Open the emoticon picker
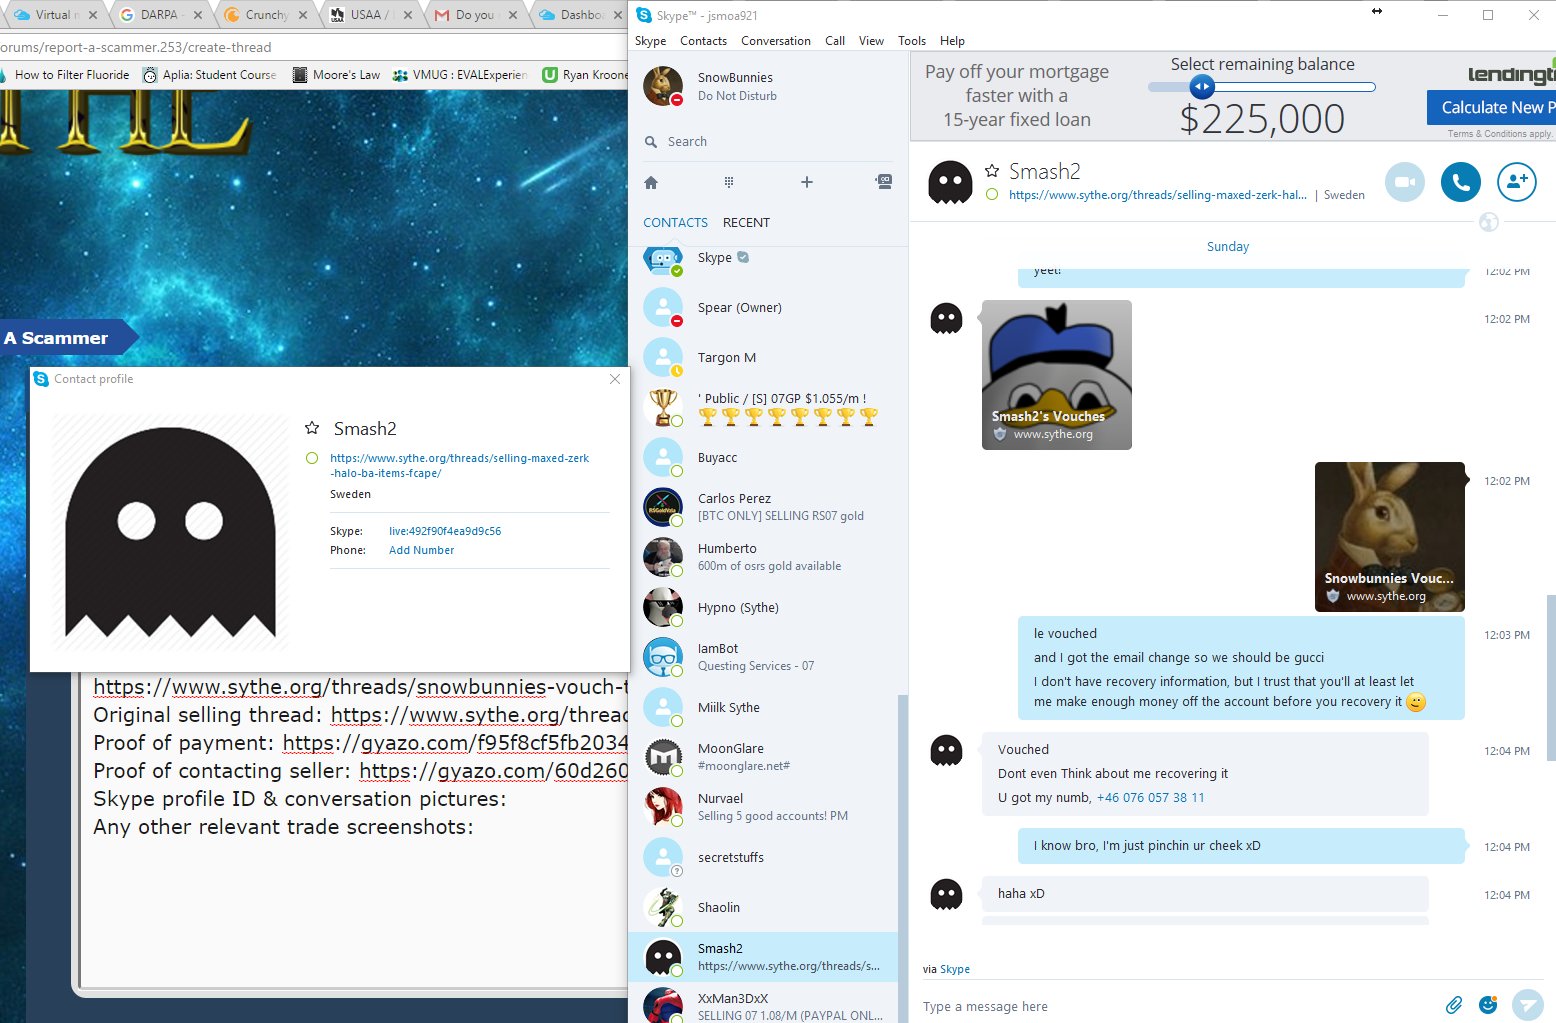Image resolution: width=1556 pixels, height=1023 pixels. 1488,1004
